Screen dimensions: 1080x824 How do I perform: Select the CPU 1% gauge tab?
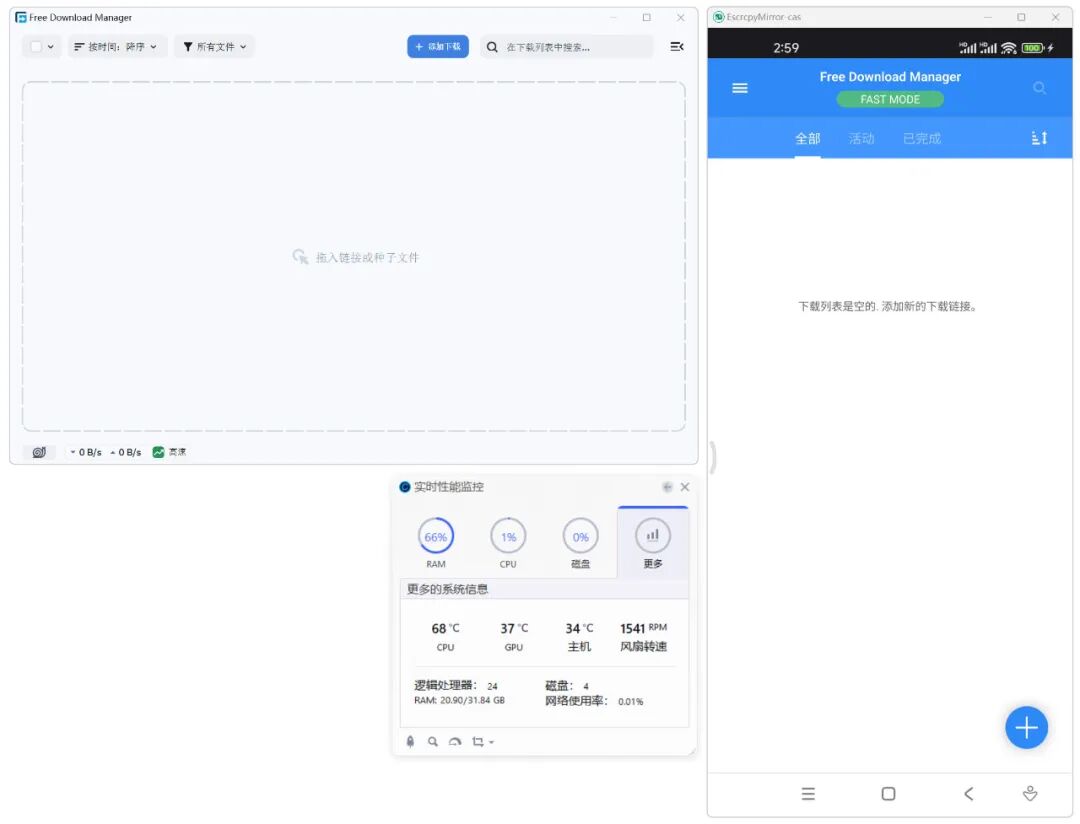coord(508,543)
